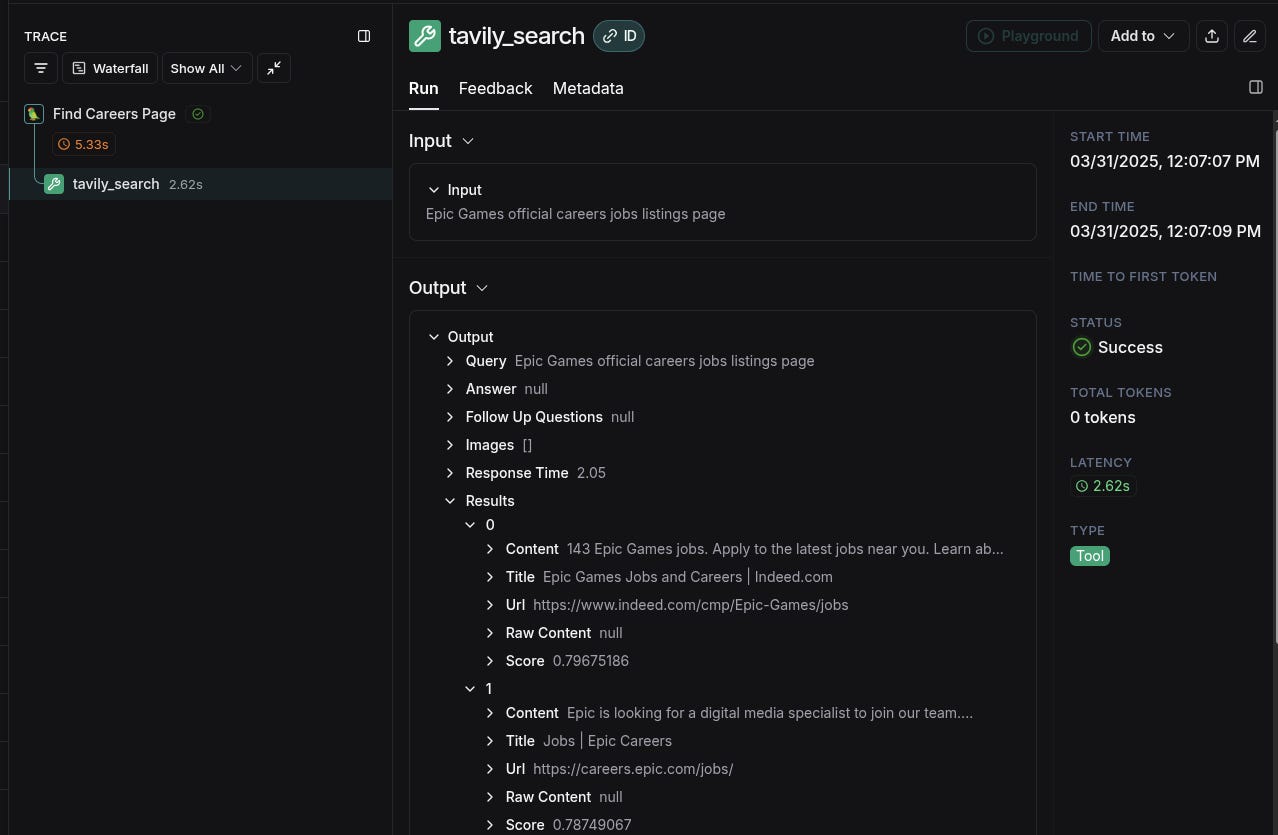Click the '0 tokens' value

(x=1103, y=417)
